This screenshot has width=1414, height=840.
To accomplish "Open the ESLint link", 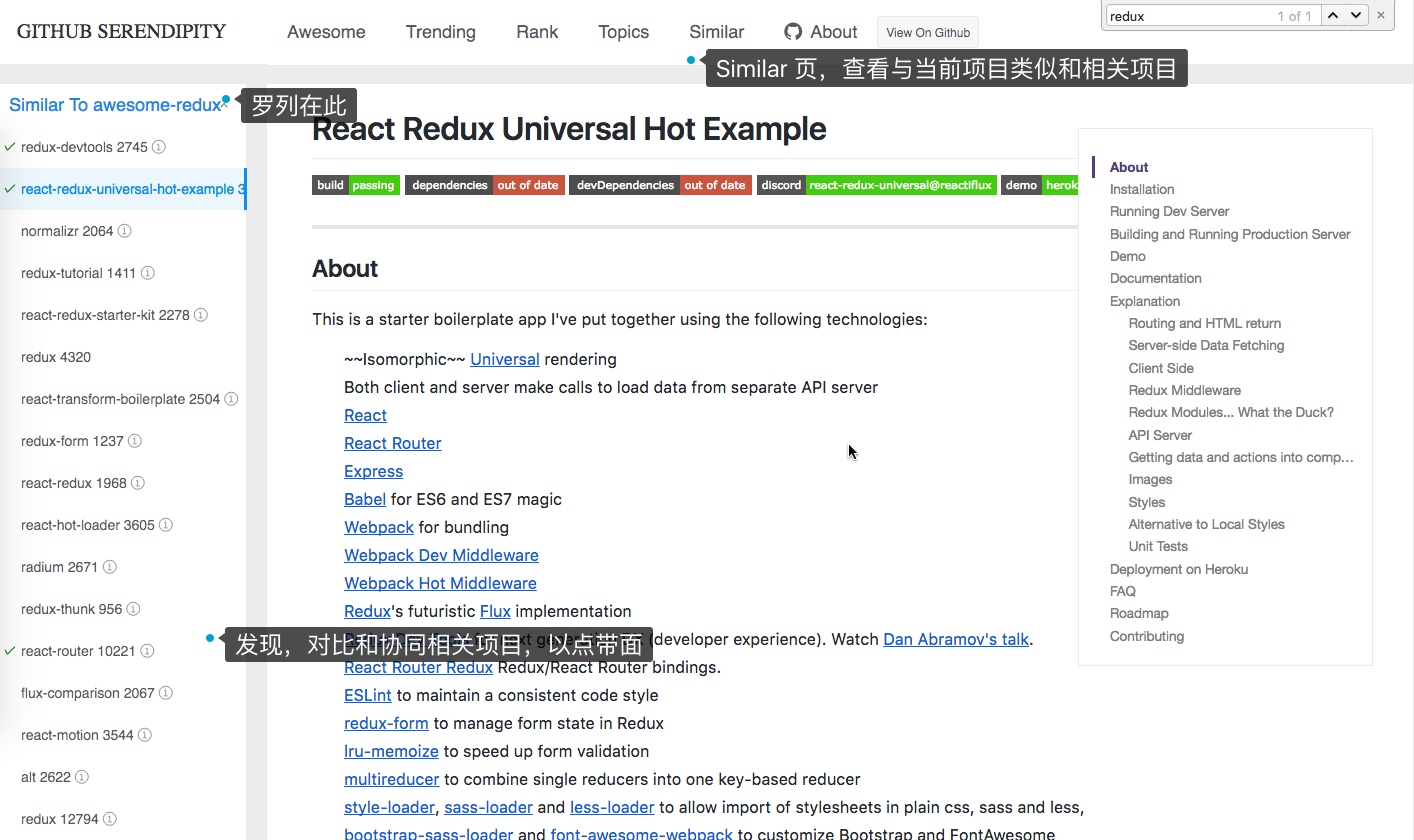I will pyautogui.click(x=368, y=695).
